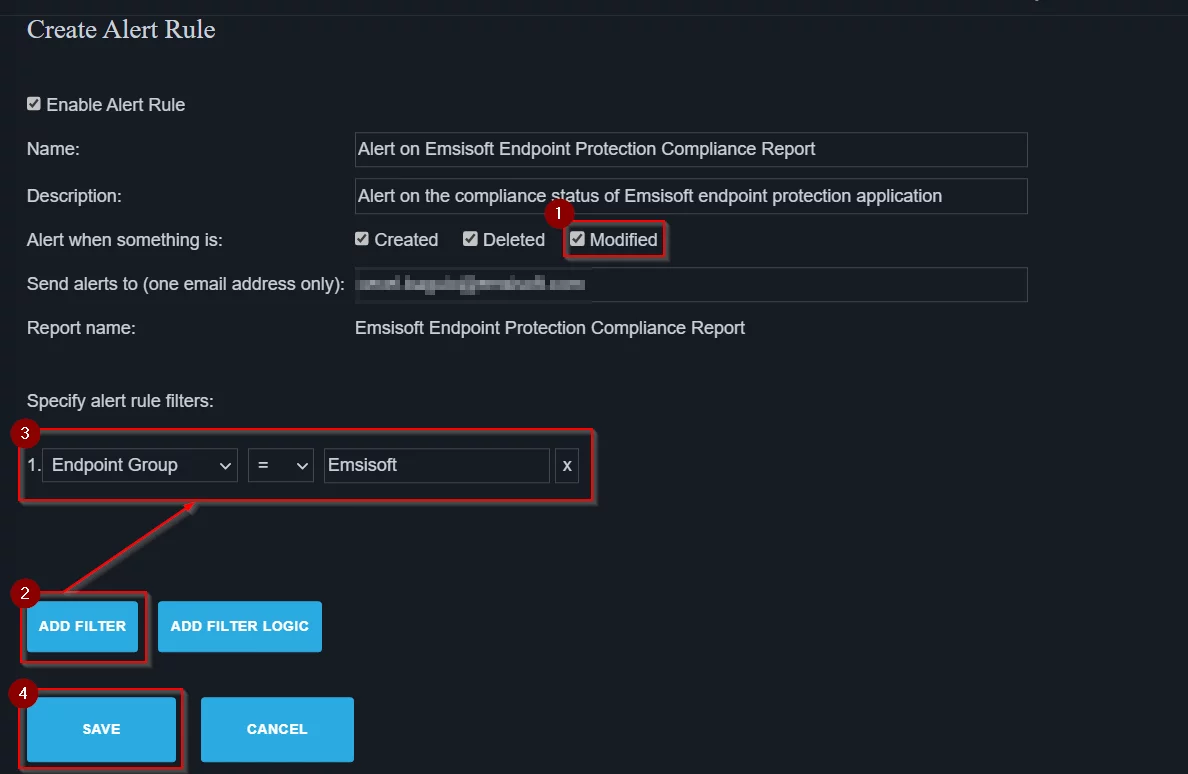Click the Emsisoft filter value field

(x=435, y=465)
